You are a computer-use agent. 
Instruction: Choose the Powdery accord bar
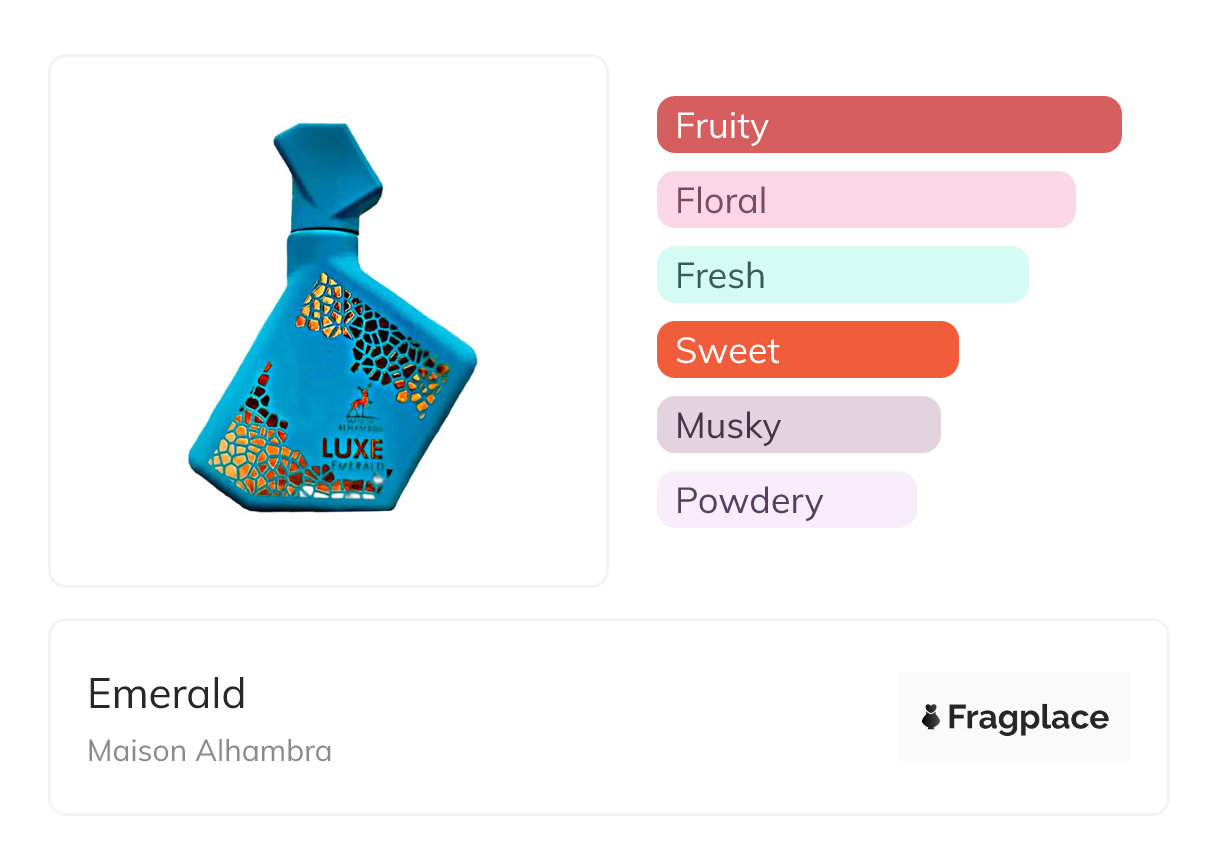[786, 500]
